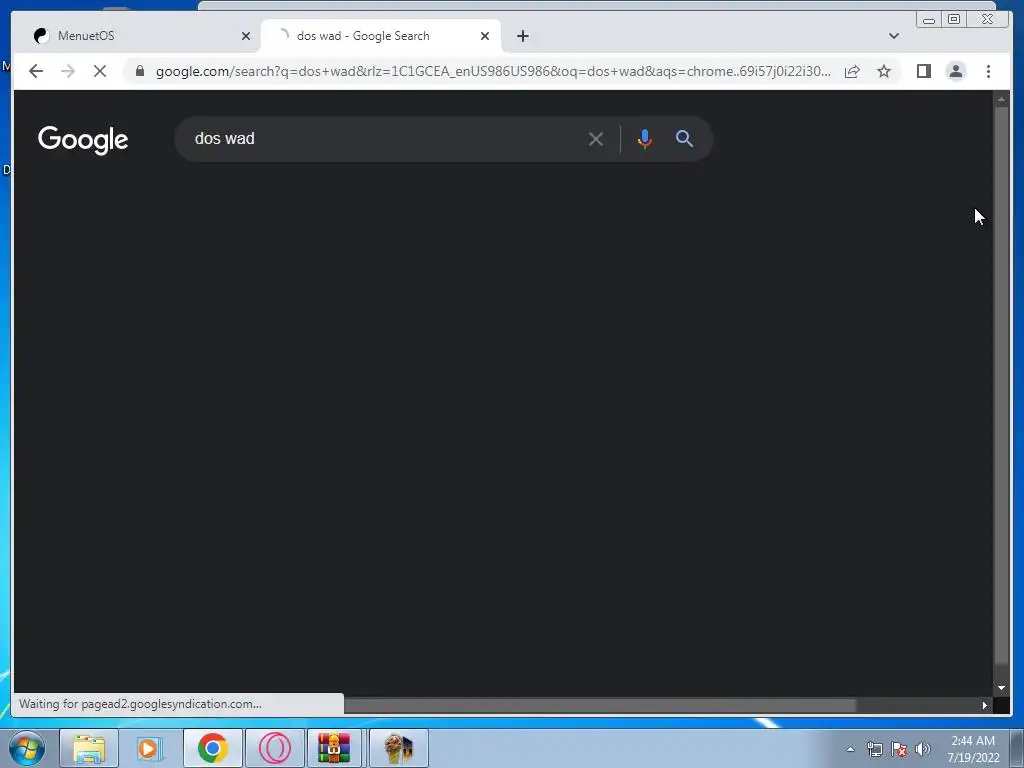Open Action Center flag icon

pos(899,749)
